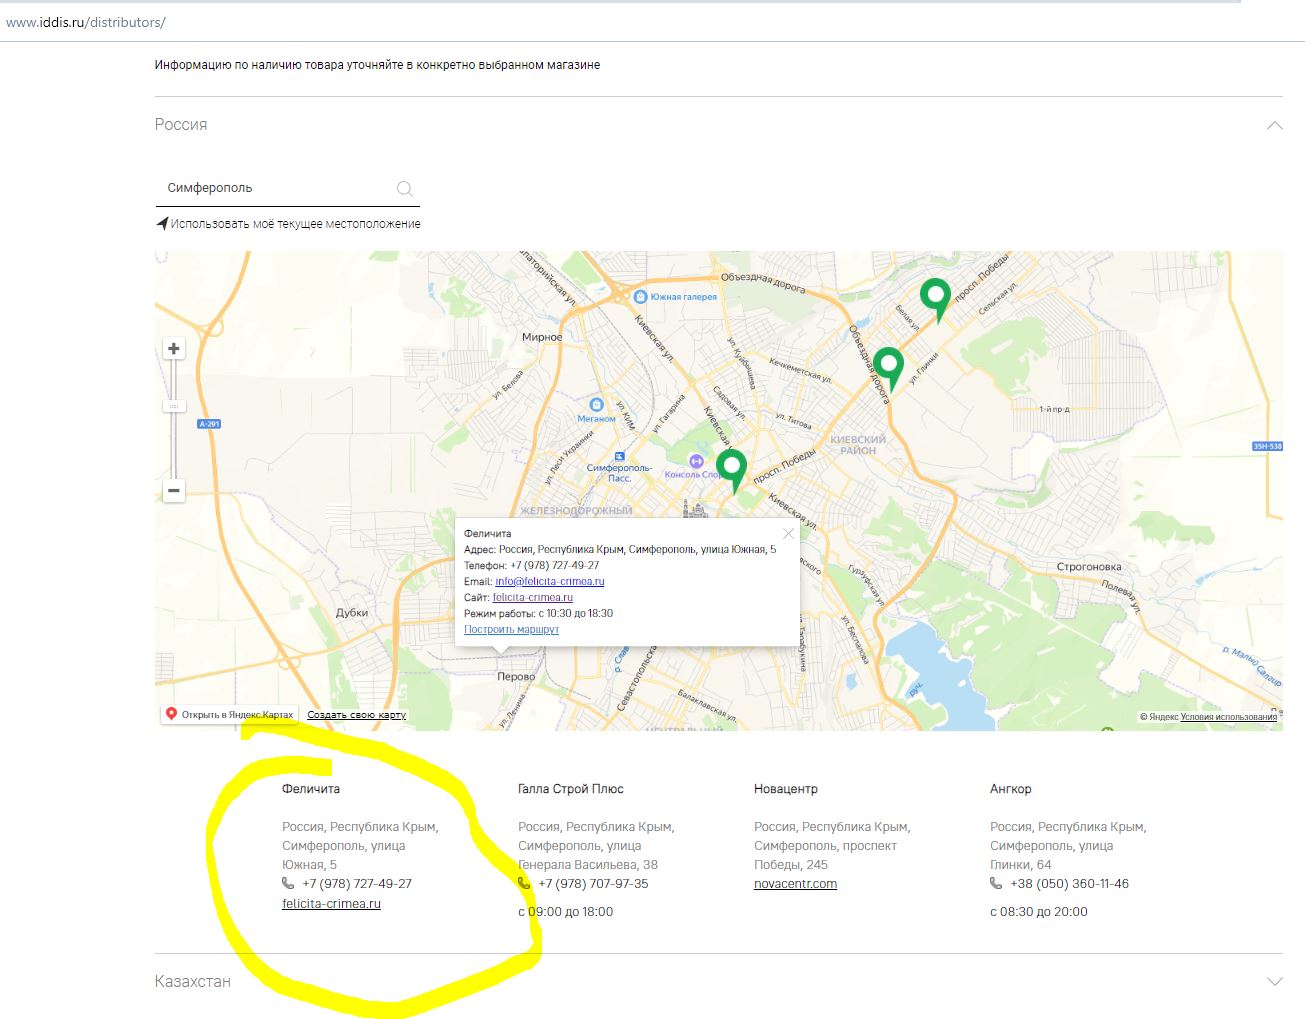Click the Южная галерея map marker
This screenshot has height=1019, width=1305.
click(x=641, y=296)
